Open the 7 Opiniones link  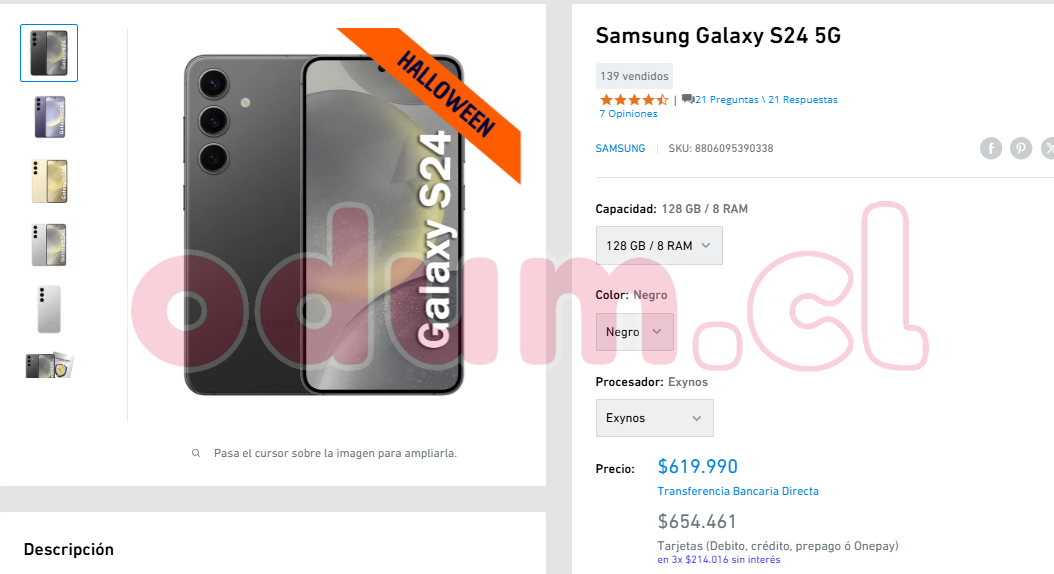click(x=628, y=114)
